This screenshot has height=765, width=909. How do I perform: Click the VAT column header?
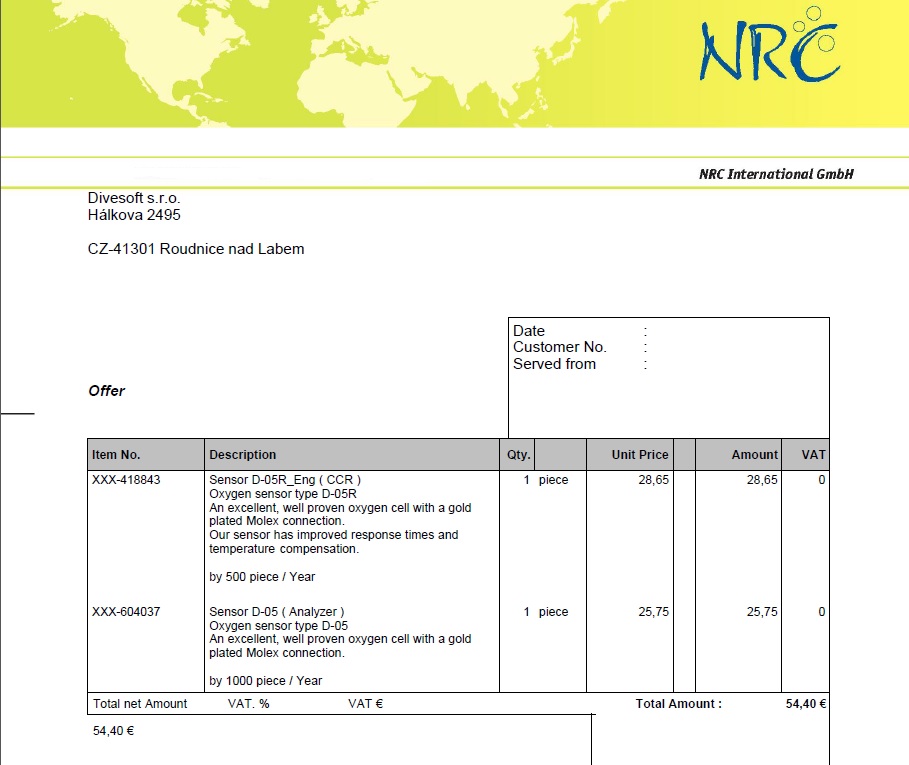tap(813, 455)
